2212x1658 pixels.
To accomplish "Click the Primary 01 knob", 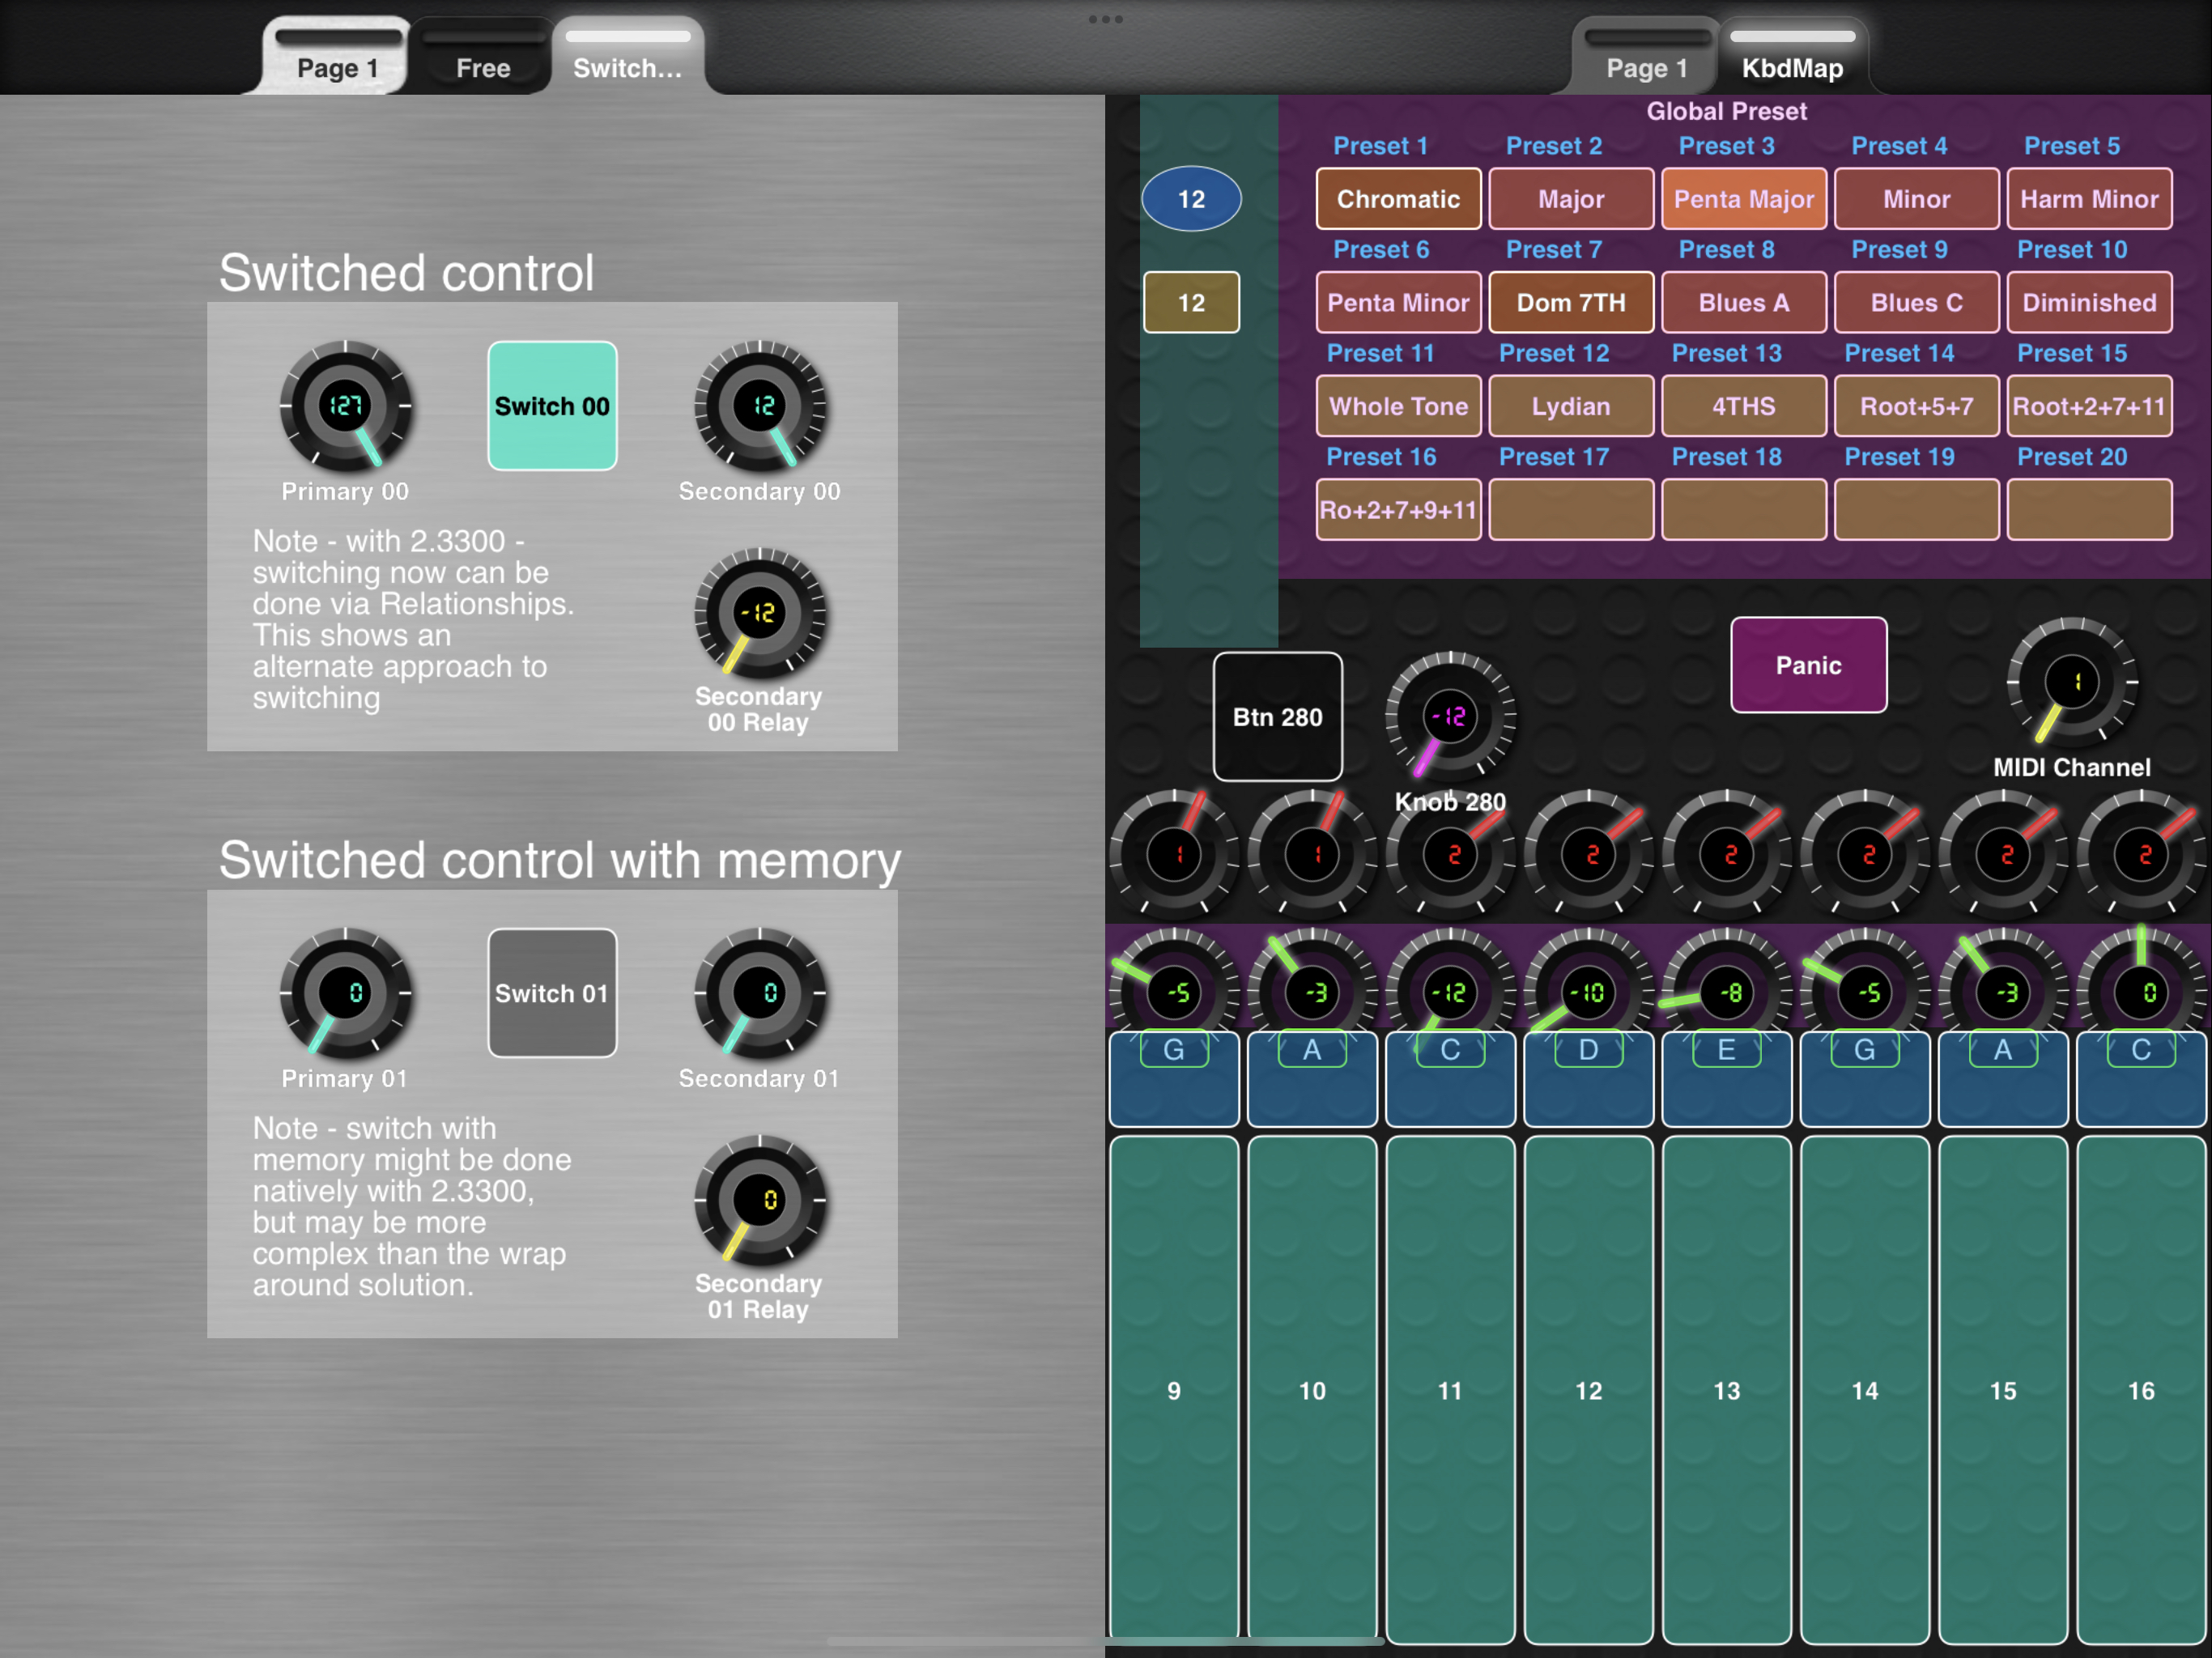I will 345,993.
